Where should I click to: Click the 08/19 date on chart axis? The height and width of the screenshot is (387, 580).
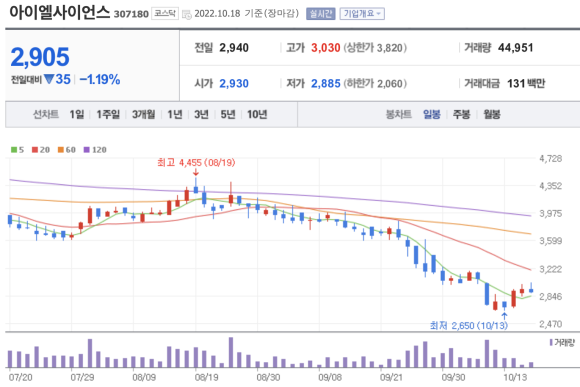(206, 377)
